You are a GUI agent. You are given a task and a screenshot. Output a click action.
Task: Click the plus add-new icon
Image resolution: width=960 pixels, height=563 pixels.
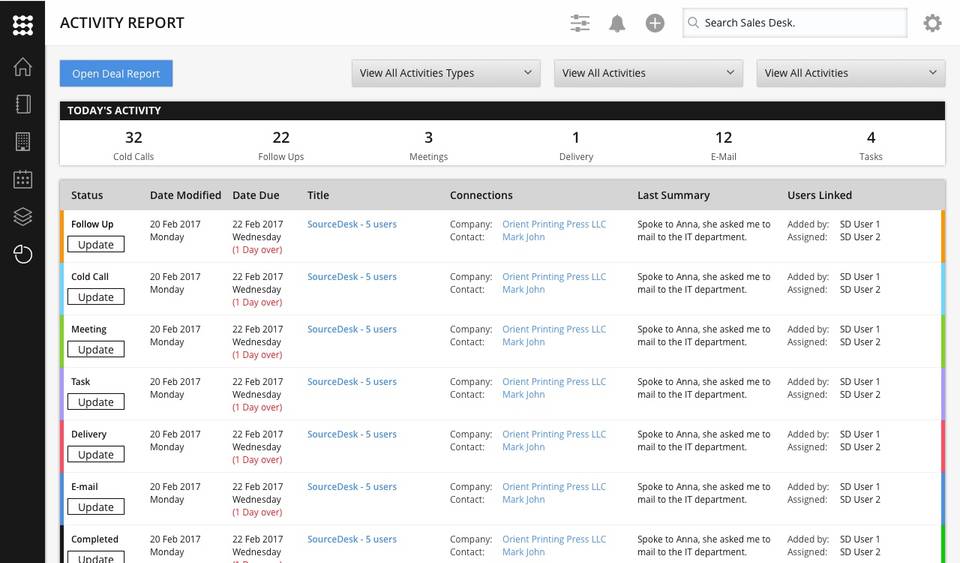[654, 23]
